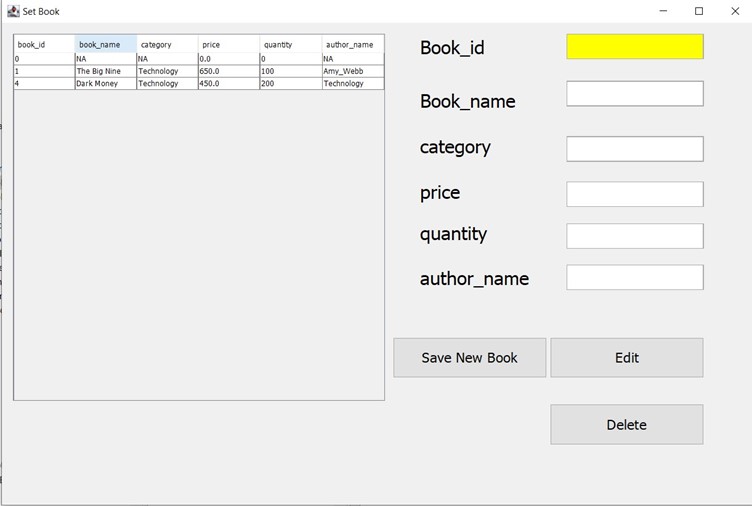This screenshot has width=752, height=506.
Task: Click the category column header in table
Action: (167, 44)
